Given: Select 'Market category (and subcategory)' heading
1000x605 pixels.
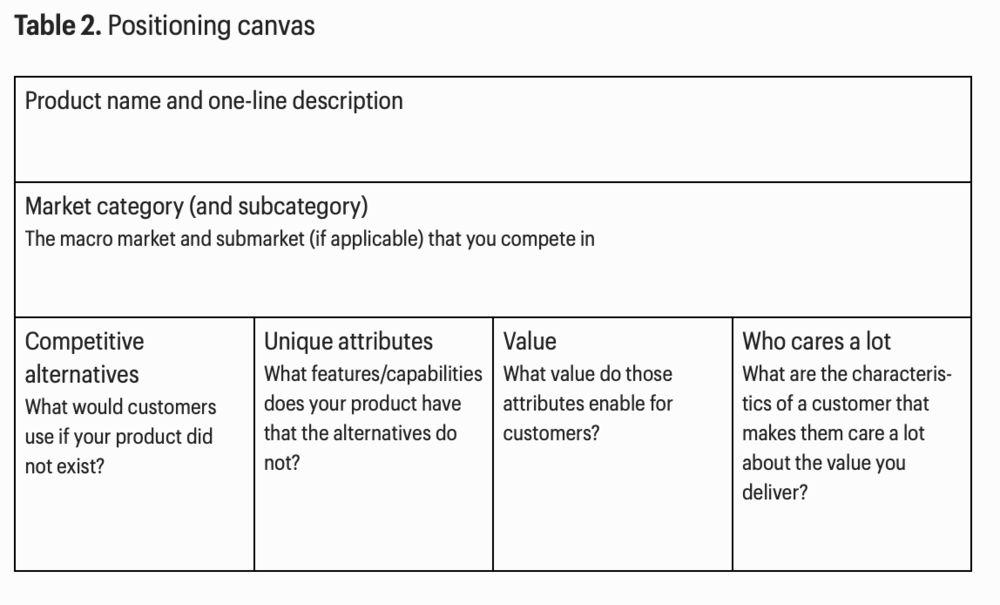Looking at the screenshot, I should (x=197, y=207).
